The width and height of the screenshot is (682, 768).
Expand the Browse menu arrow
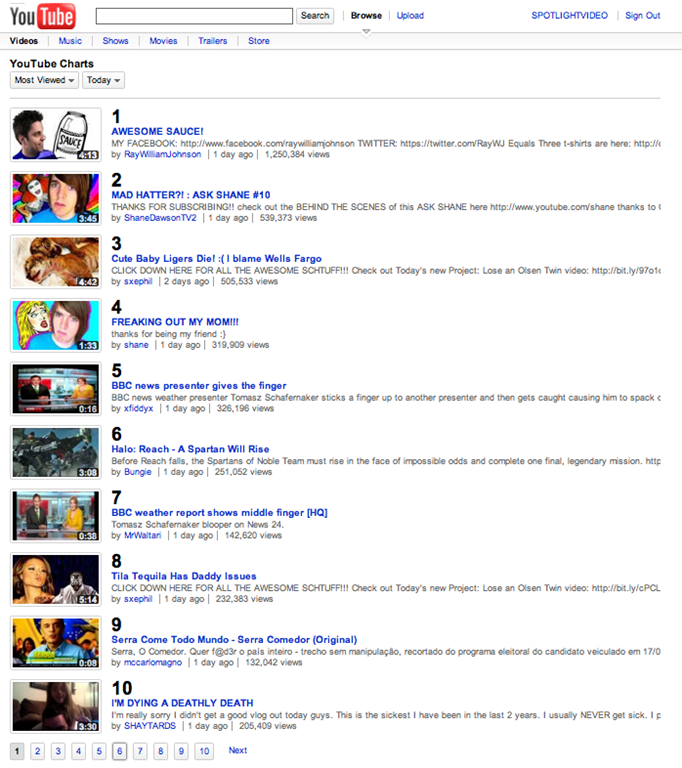[x=366, y=32]
